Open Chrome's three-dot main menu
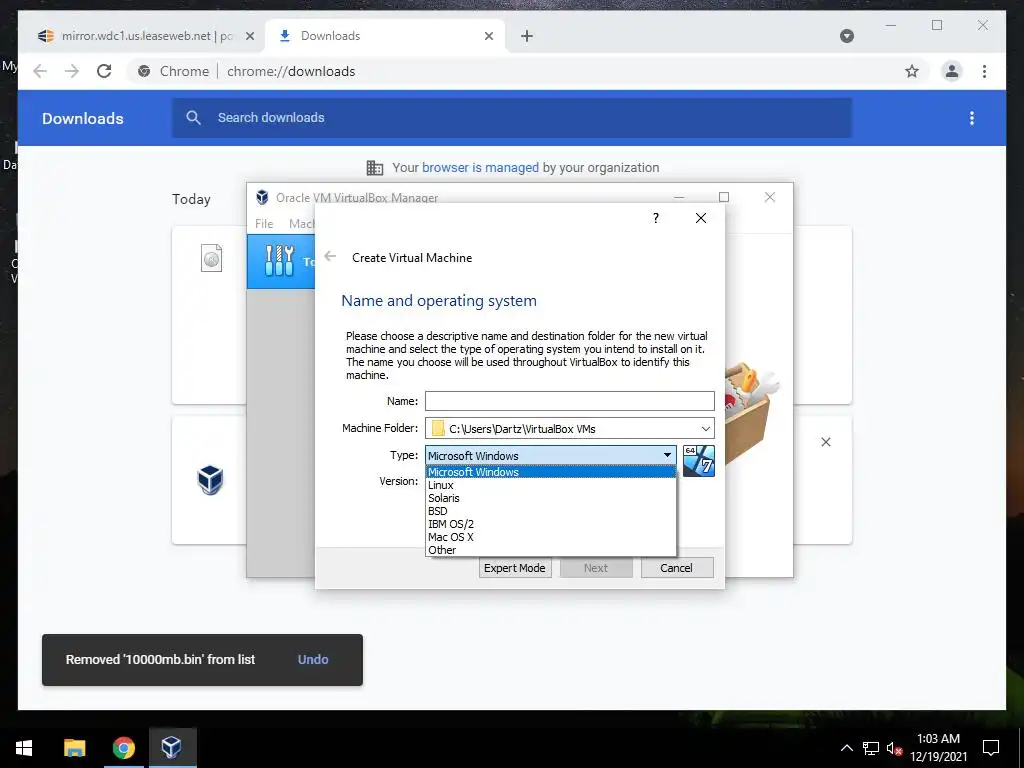 984,71
